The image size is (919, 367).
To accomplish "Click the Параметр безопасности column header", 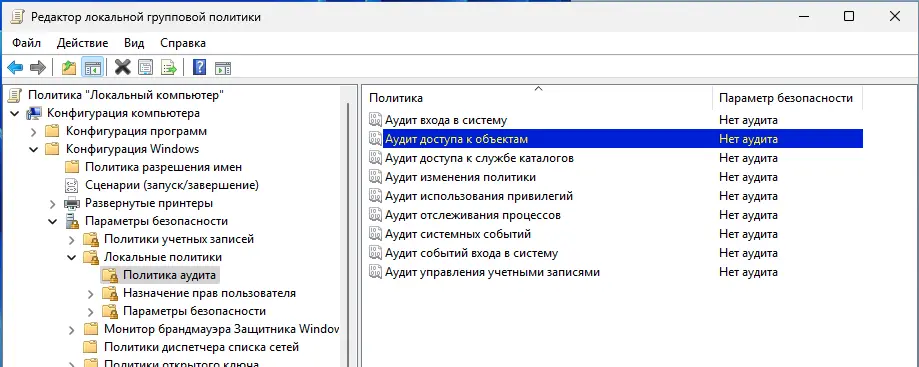I will 787,98.
